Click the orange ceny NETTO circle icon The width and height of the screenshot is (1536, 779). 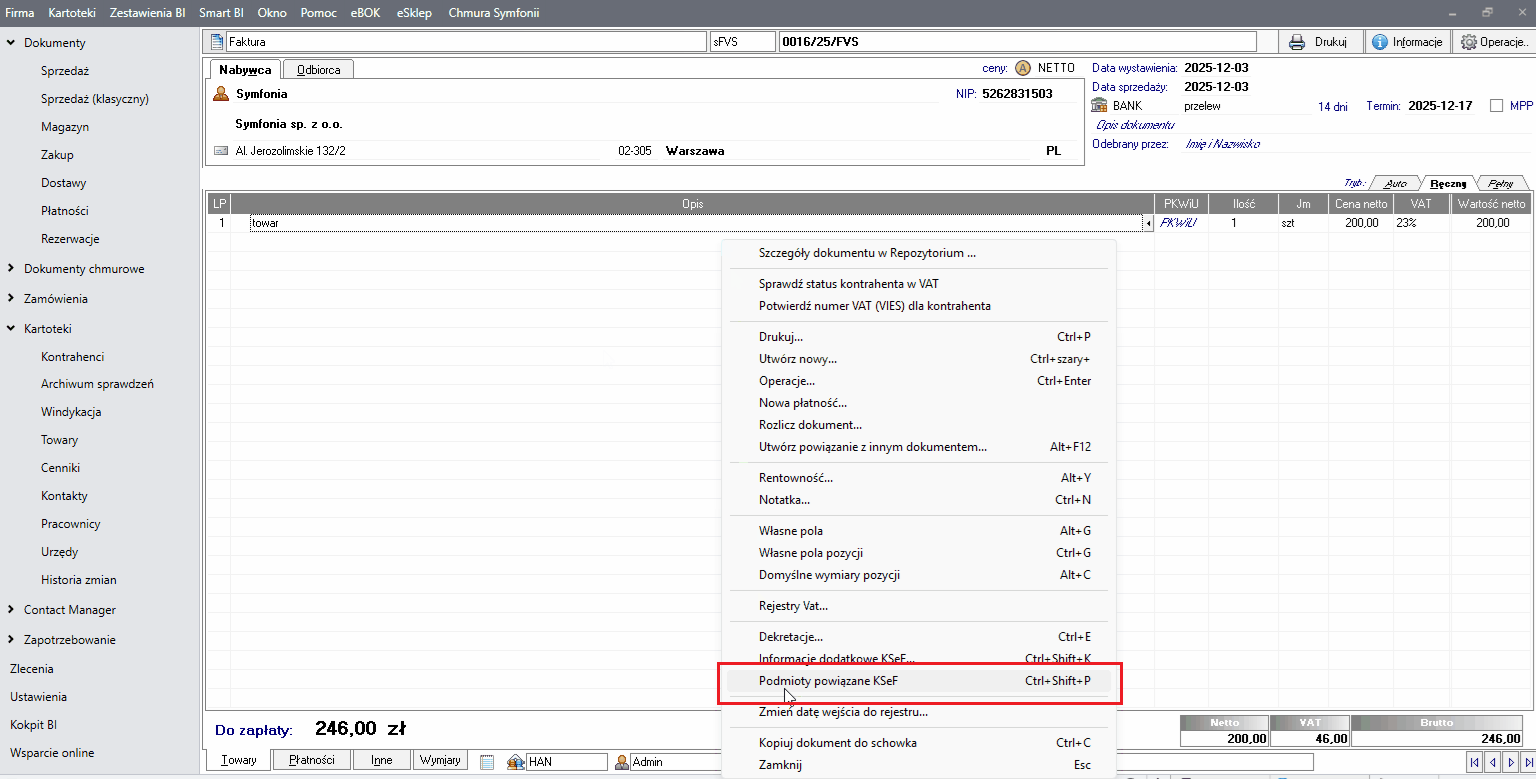1022,68
